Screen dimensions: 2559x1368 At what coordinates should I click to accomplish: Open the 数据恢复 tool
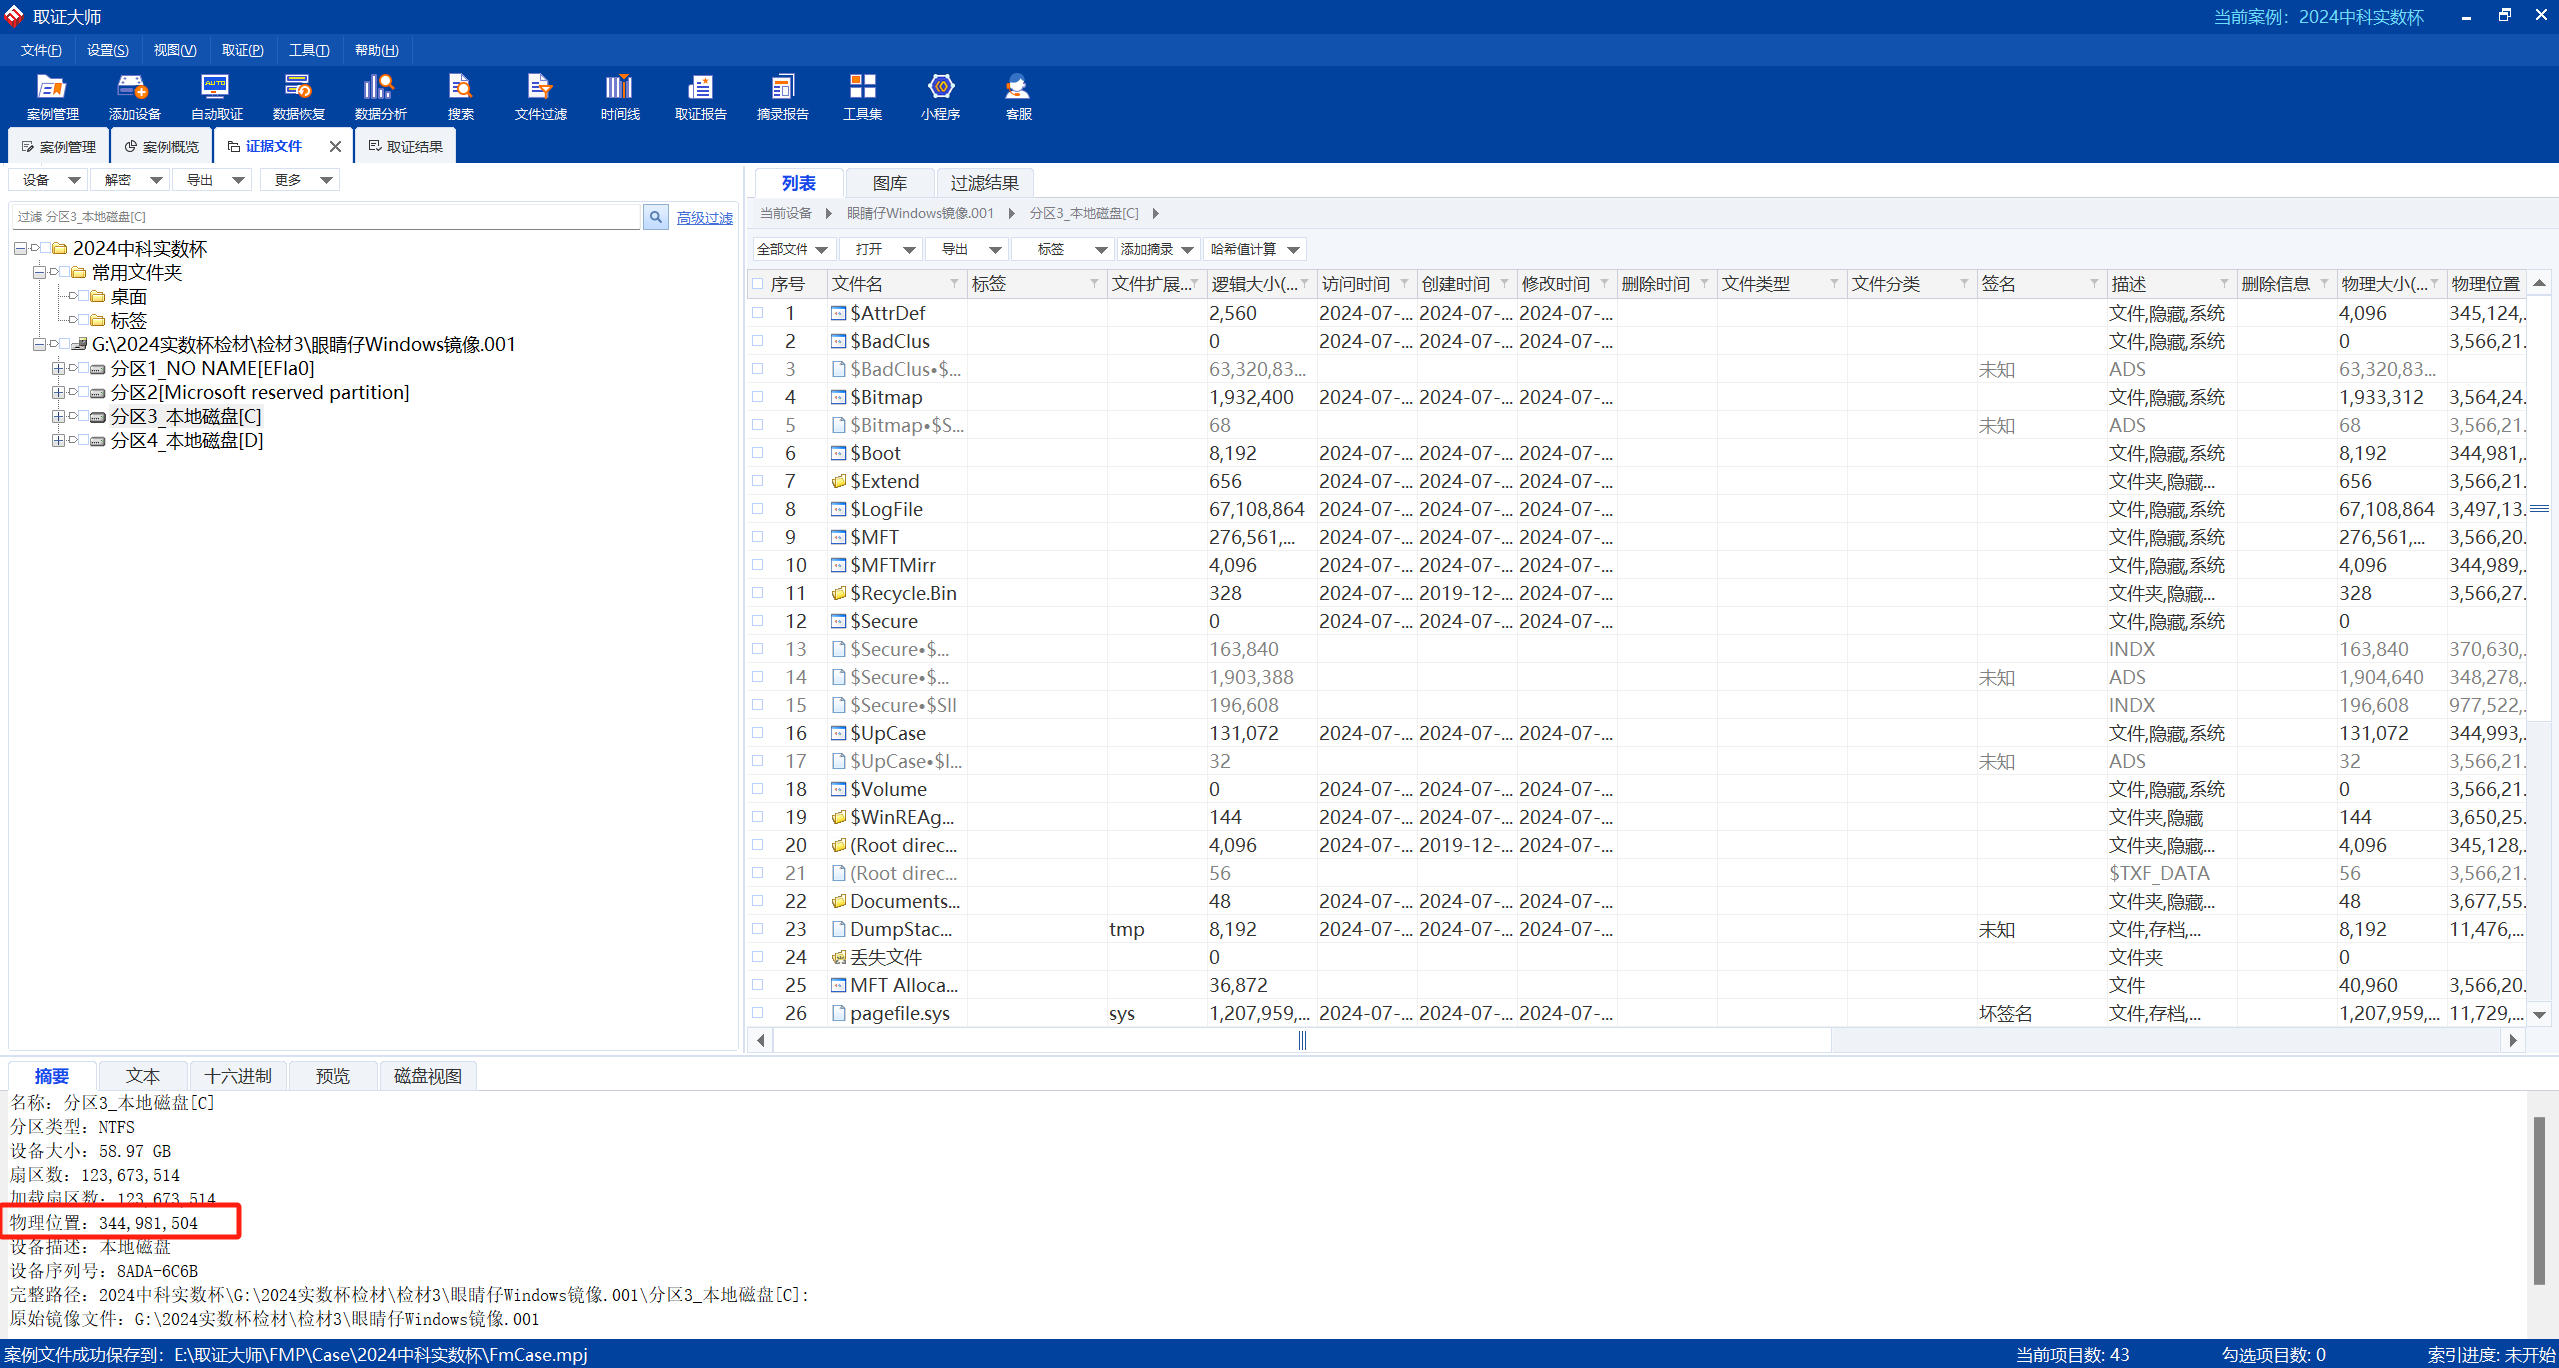coord(298,97)
